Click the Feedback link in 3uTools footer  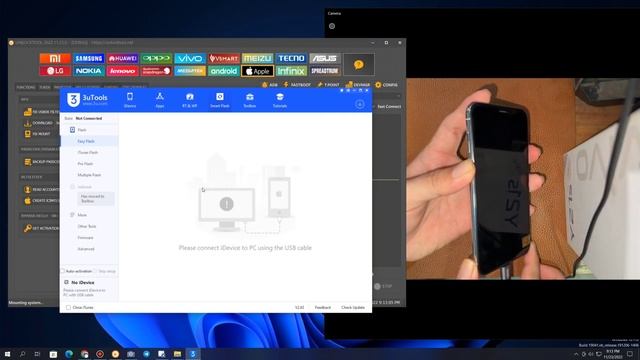point(322,307)
